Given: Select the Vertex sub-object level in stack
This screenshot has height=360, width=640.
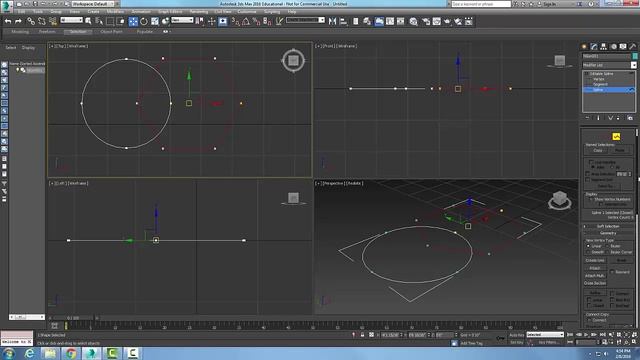Looking at the screenshot, I should click(x=598, y=79).
